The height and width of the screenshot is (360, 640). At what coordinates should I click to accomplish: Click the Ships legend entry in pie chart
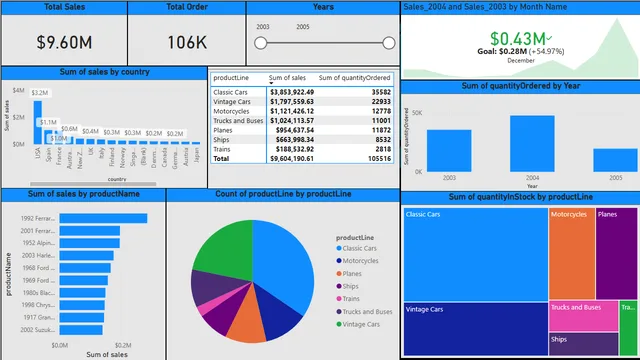(347, 286)
